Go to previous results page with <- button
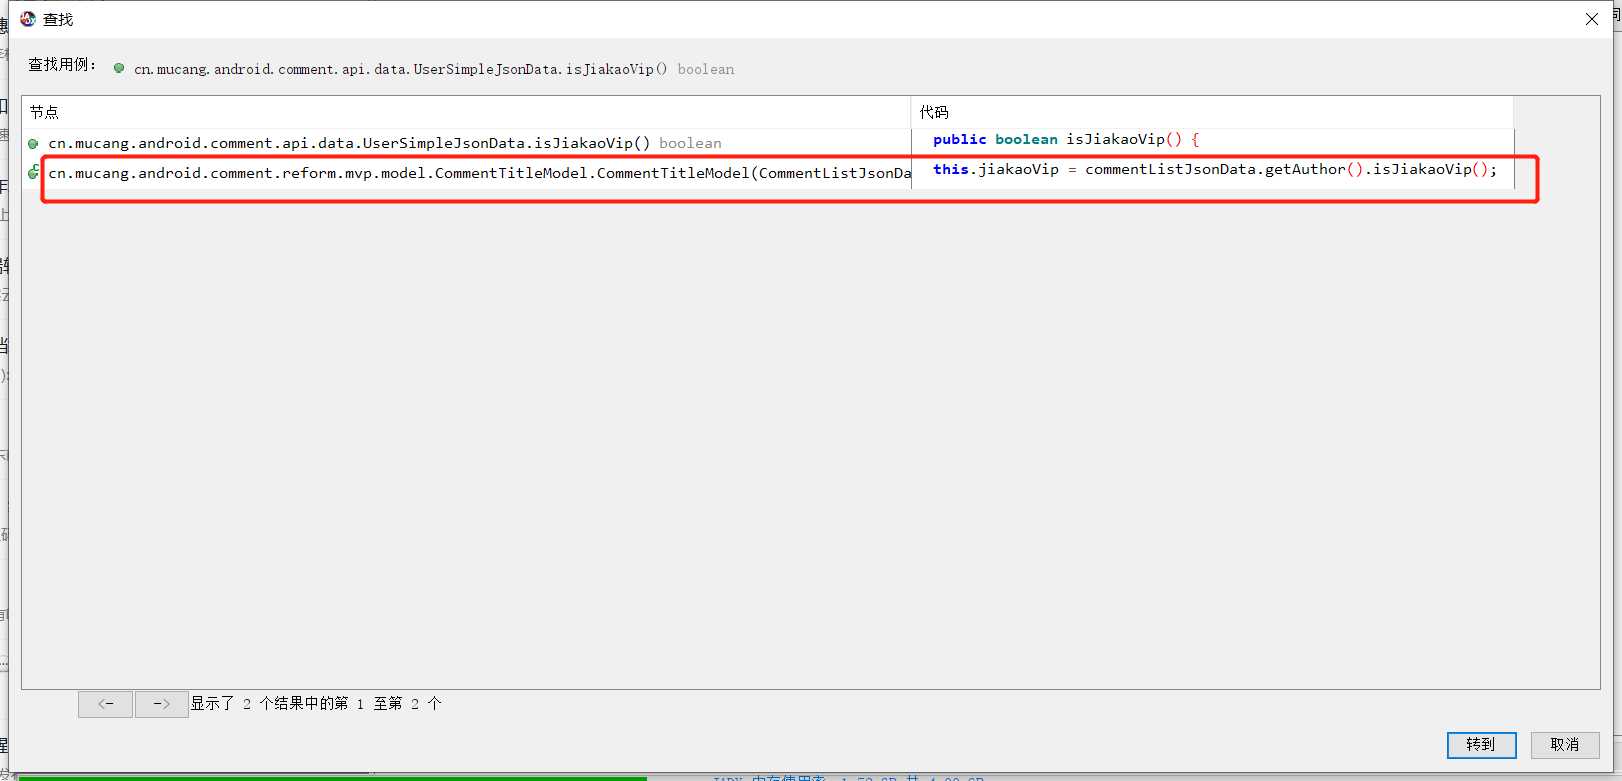Viewport: 1622px width, 781px height. point(105,704)
